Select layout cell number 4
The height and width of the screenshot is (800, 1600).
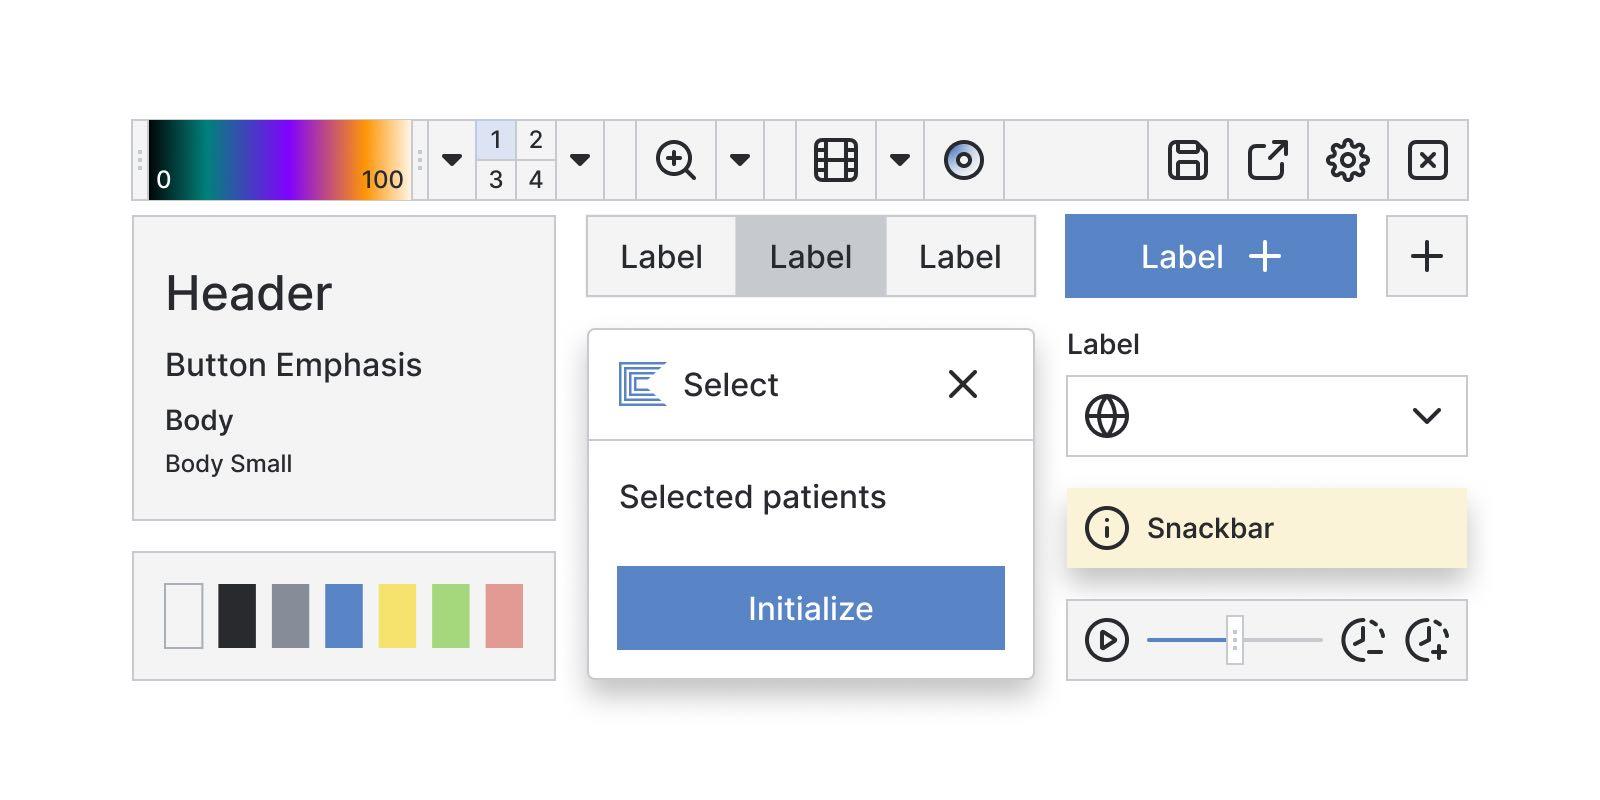[x=536, y=180]
